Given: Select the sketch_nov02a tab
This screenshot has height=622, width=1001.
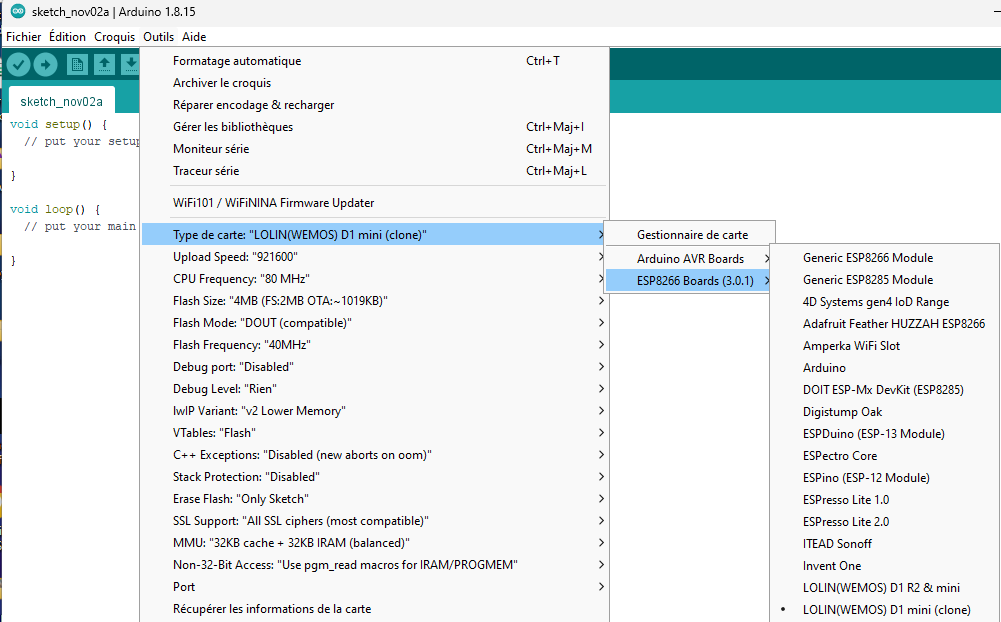Looking at the screenshot, I should pyautogui.click(x=61, y=102).
